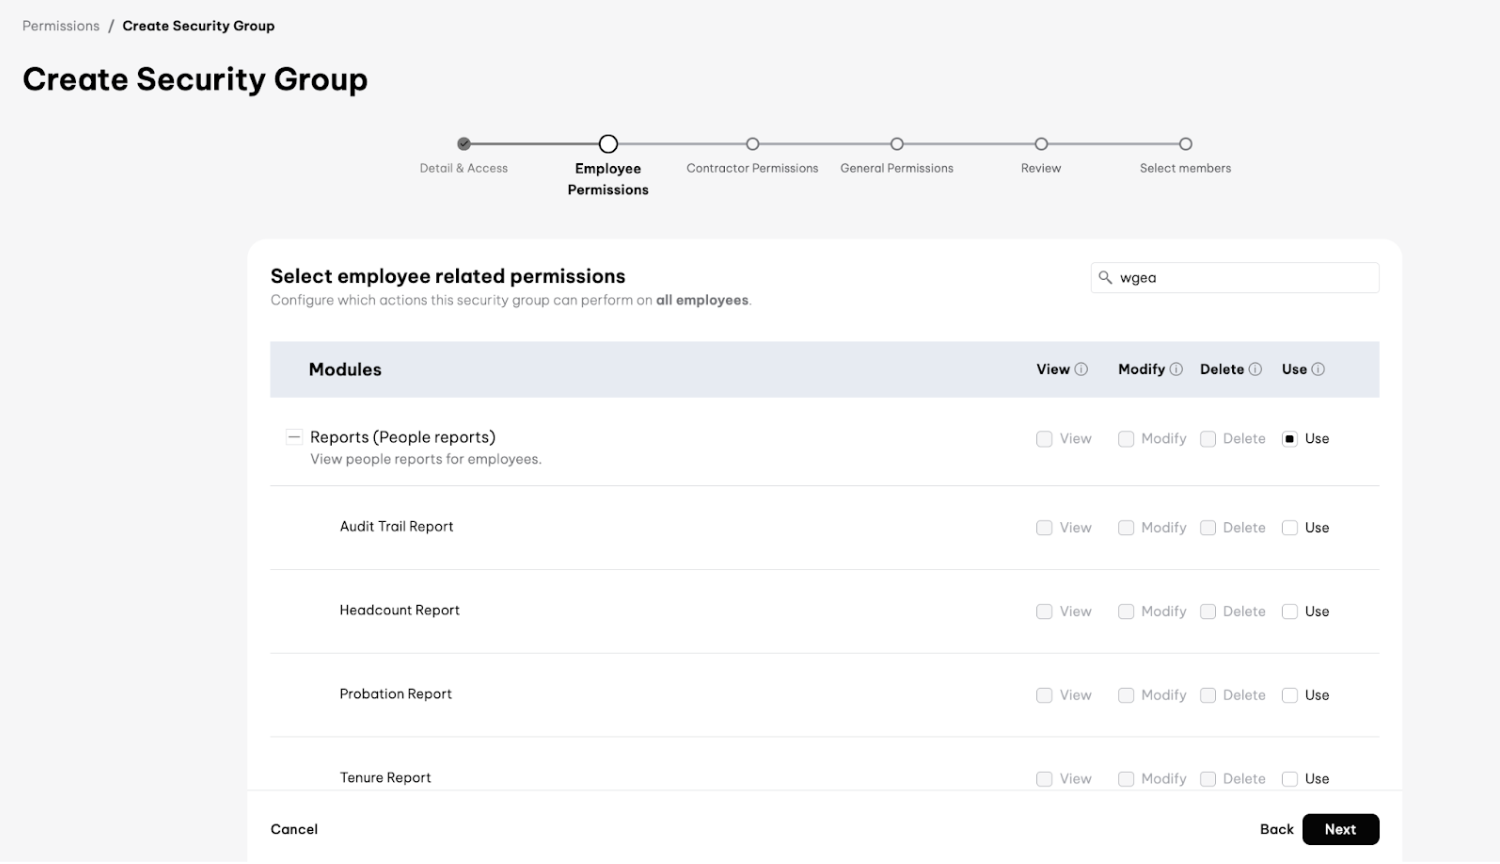The height and width of the screenshot is (864, 1500).
Task: Open the Review step
Action: pos(1041,144)
